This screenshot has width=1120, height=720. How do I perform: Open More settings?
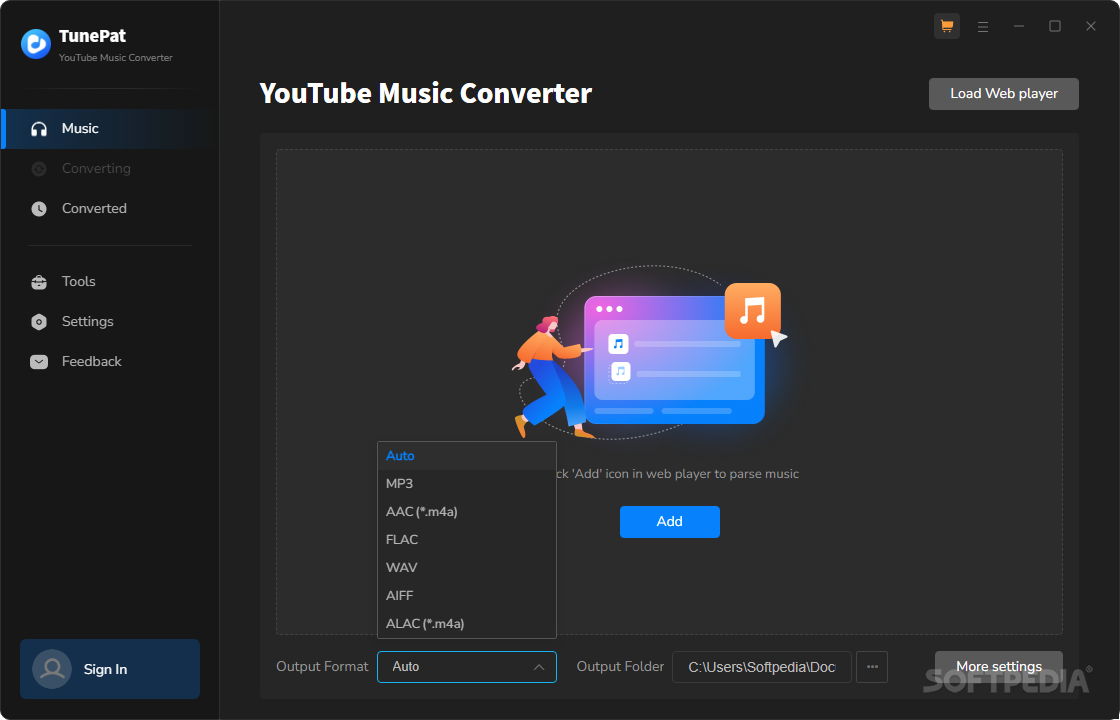point(999,666)
